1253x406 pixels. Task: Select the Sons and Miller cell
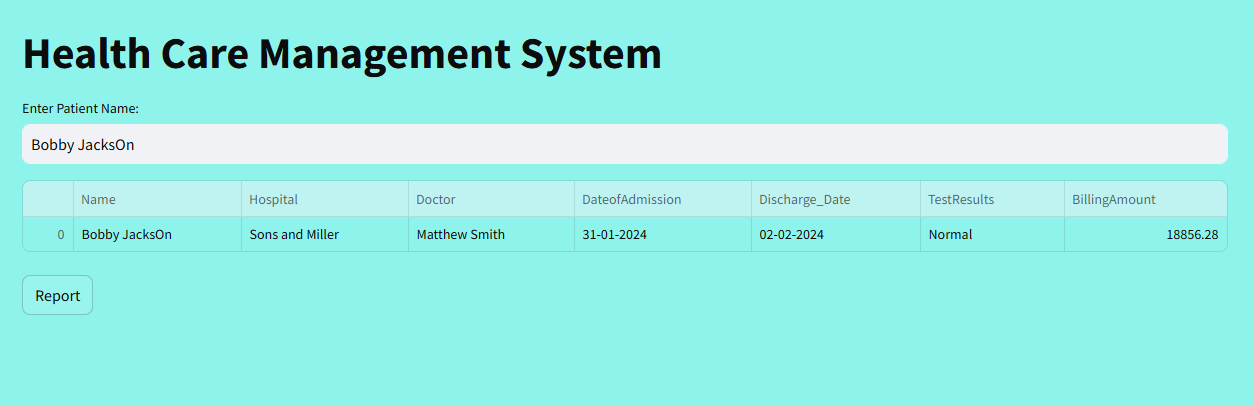[325, 235]
